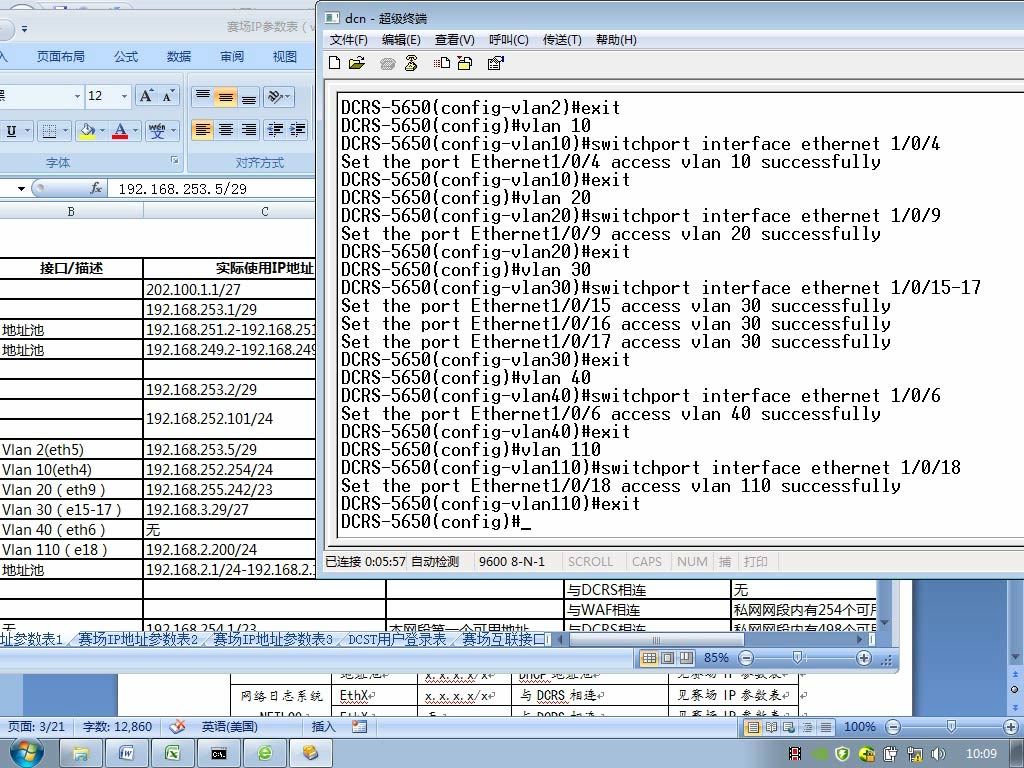Click the Disconnect phone icon in HyperTerminal

coord(411,63)
